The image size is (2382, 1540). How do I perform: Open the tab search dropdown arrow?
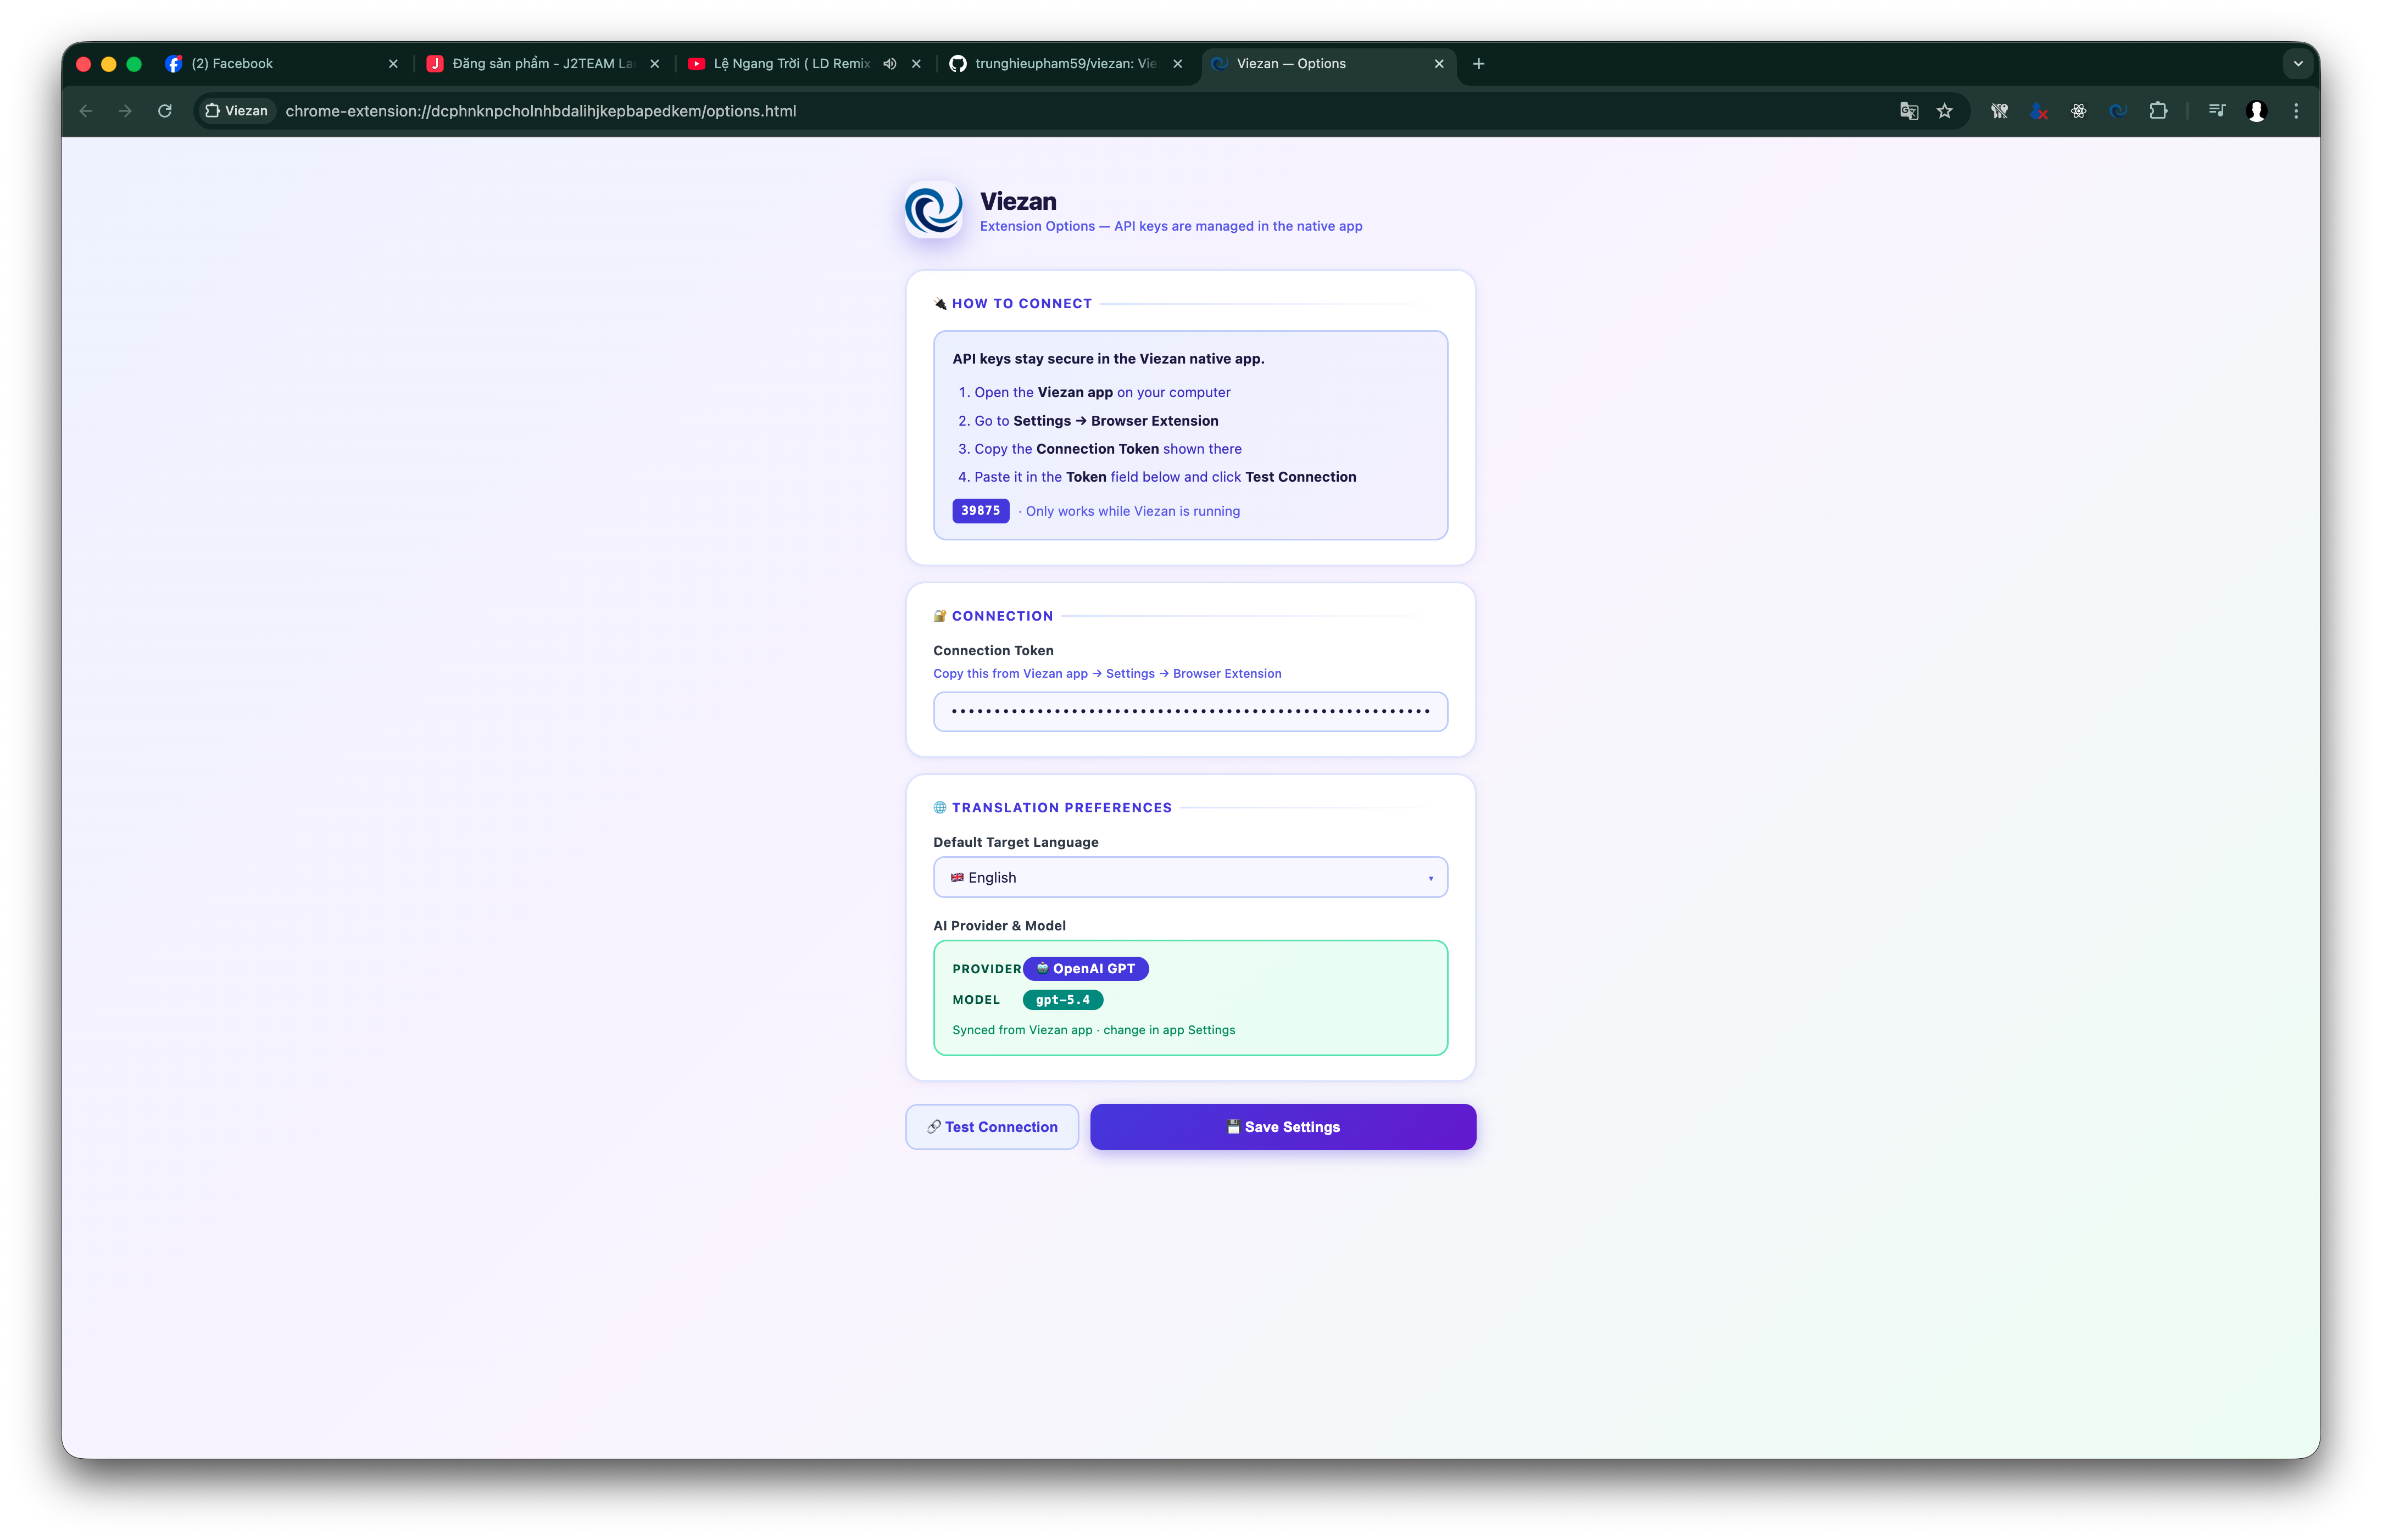2297,64
